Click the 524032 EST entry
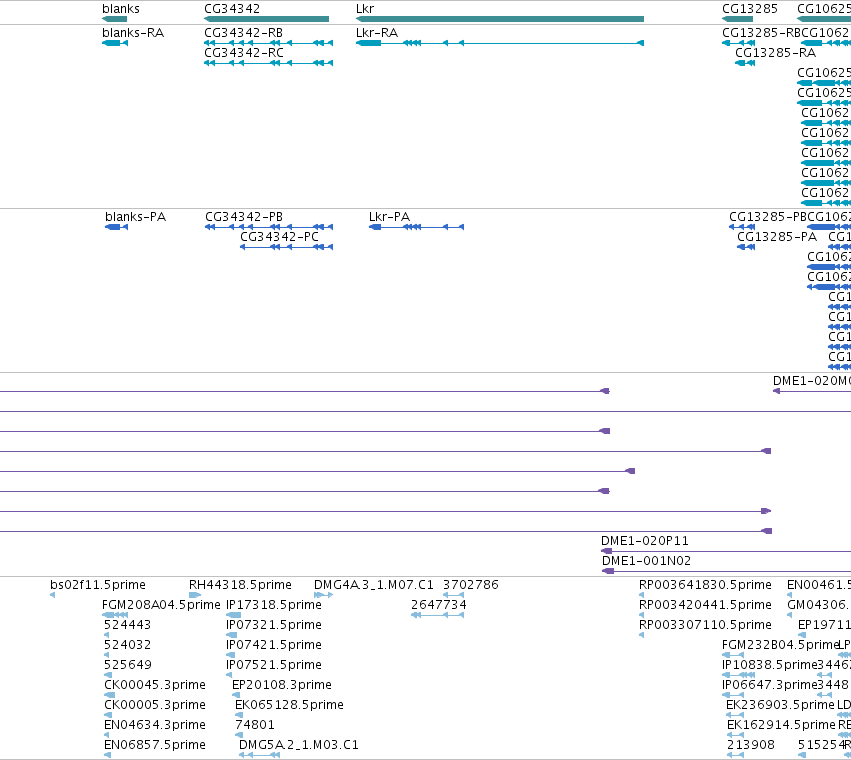The image size is (851, 760). pos(107,655)
